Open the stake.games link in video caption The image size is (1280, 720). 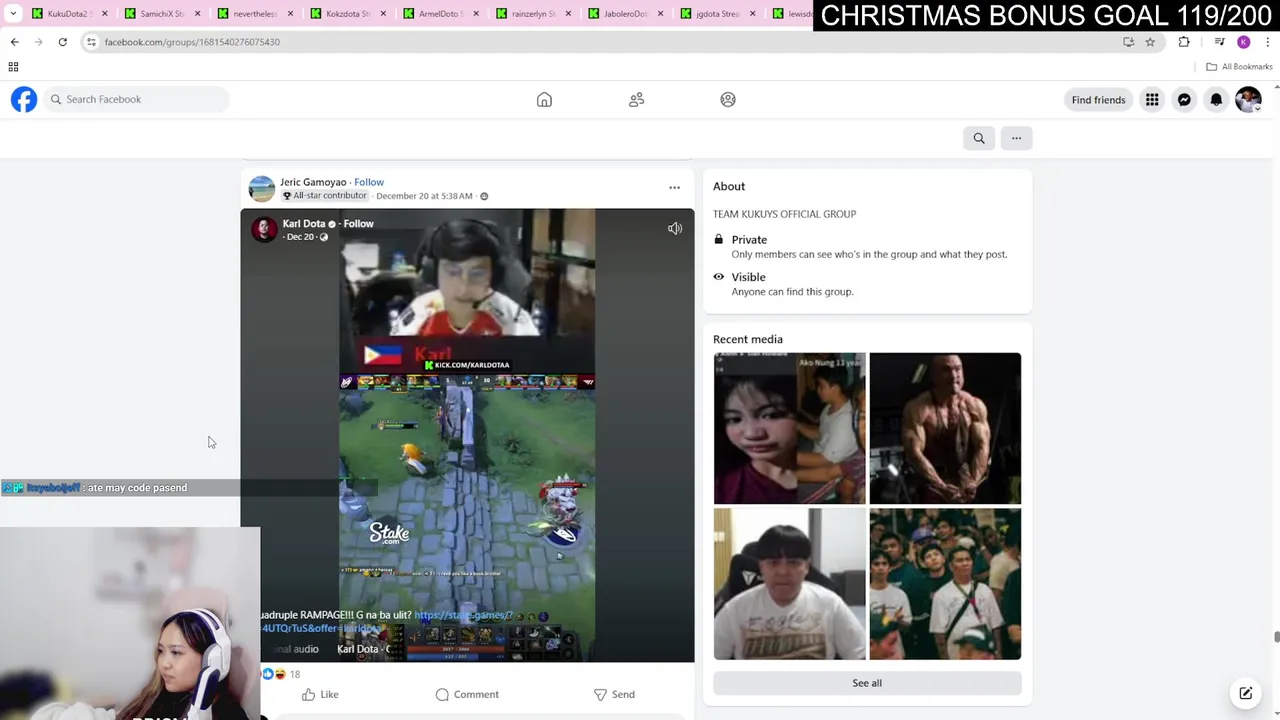click(x=463, y=615)
